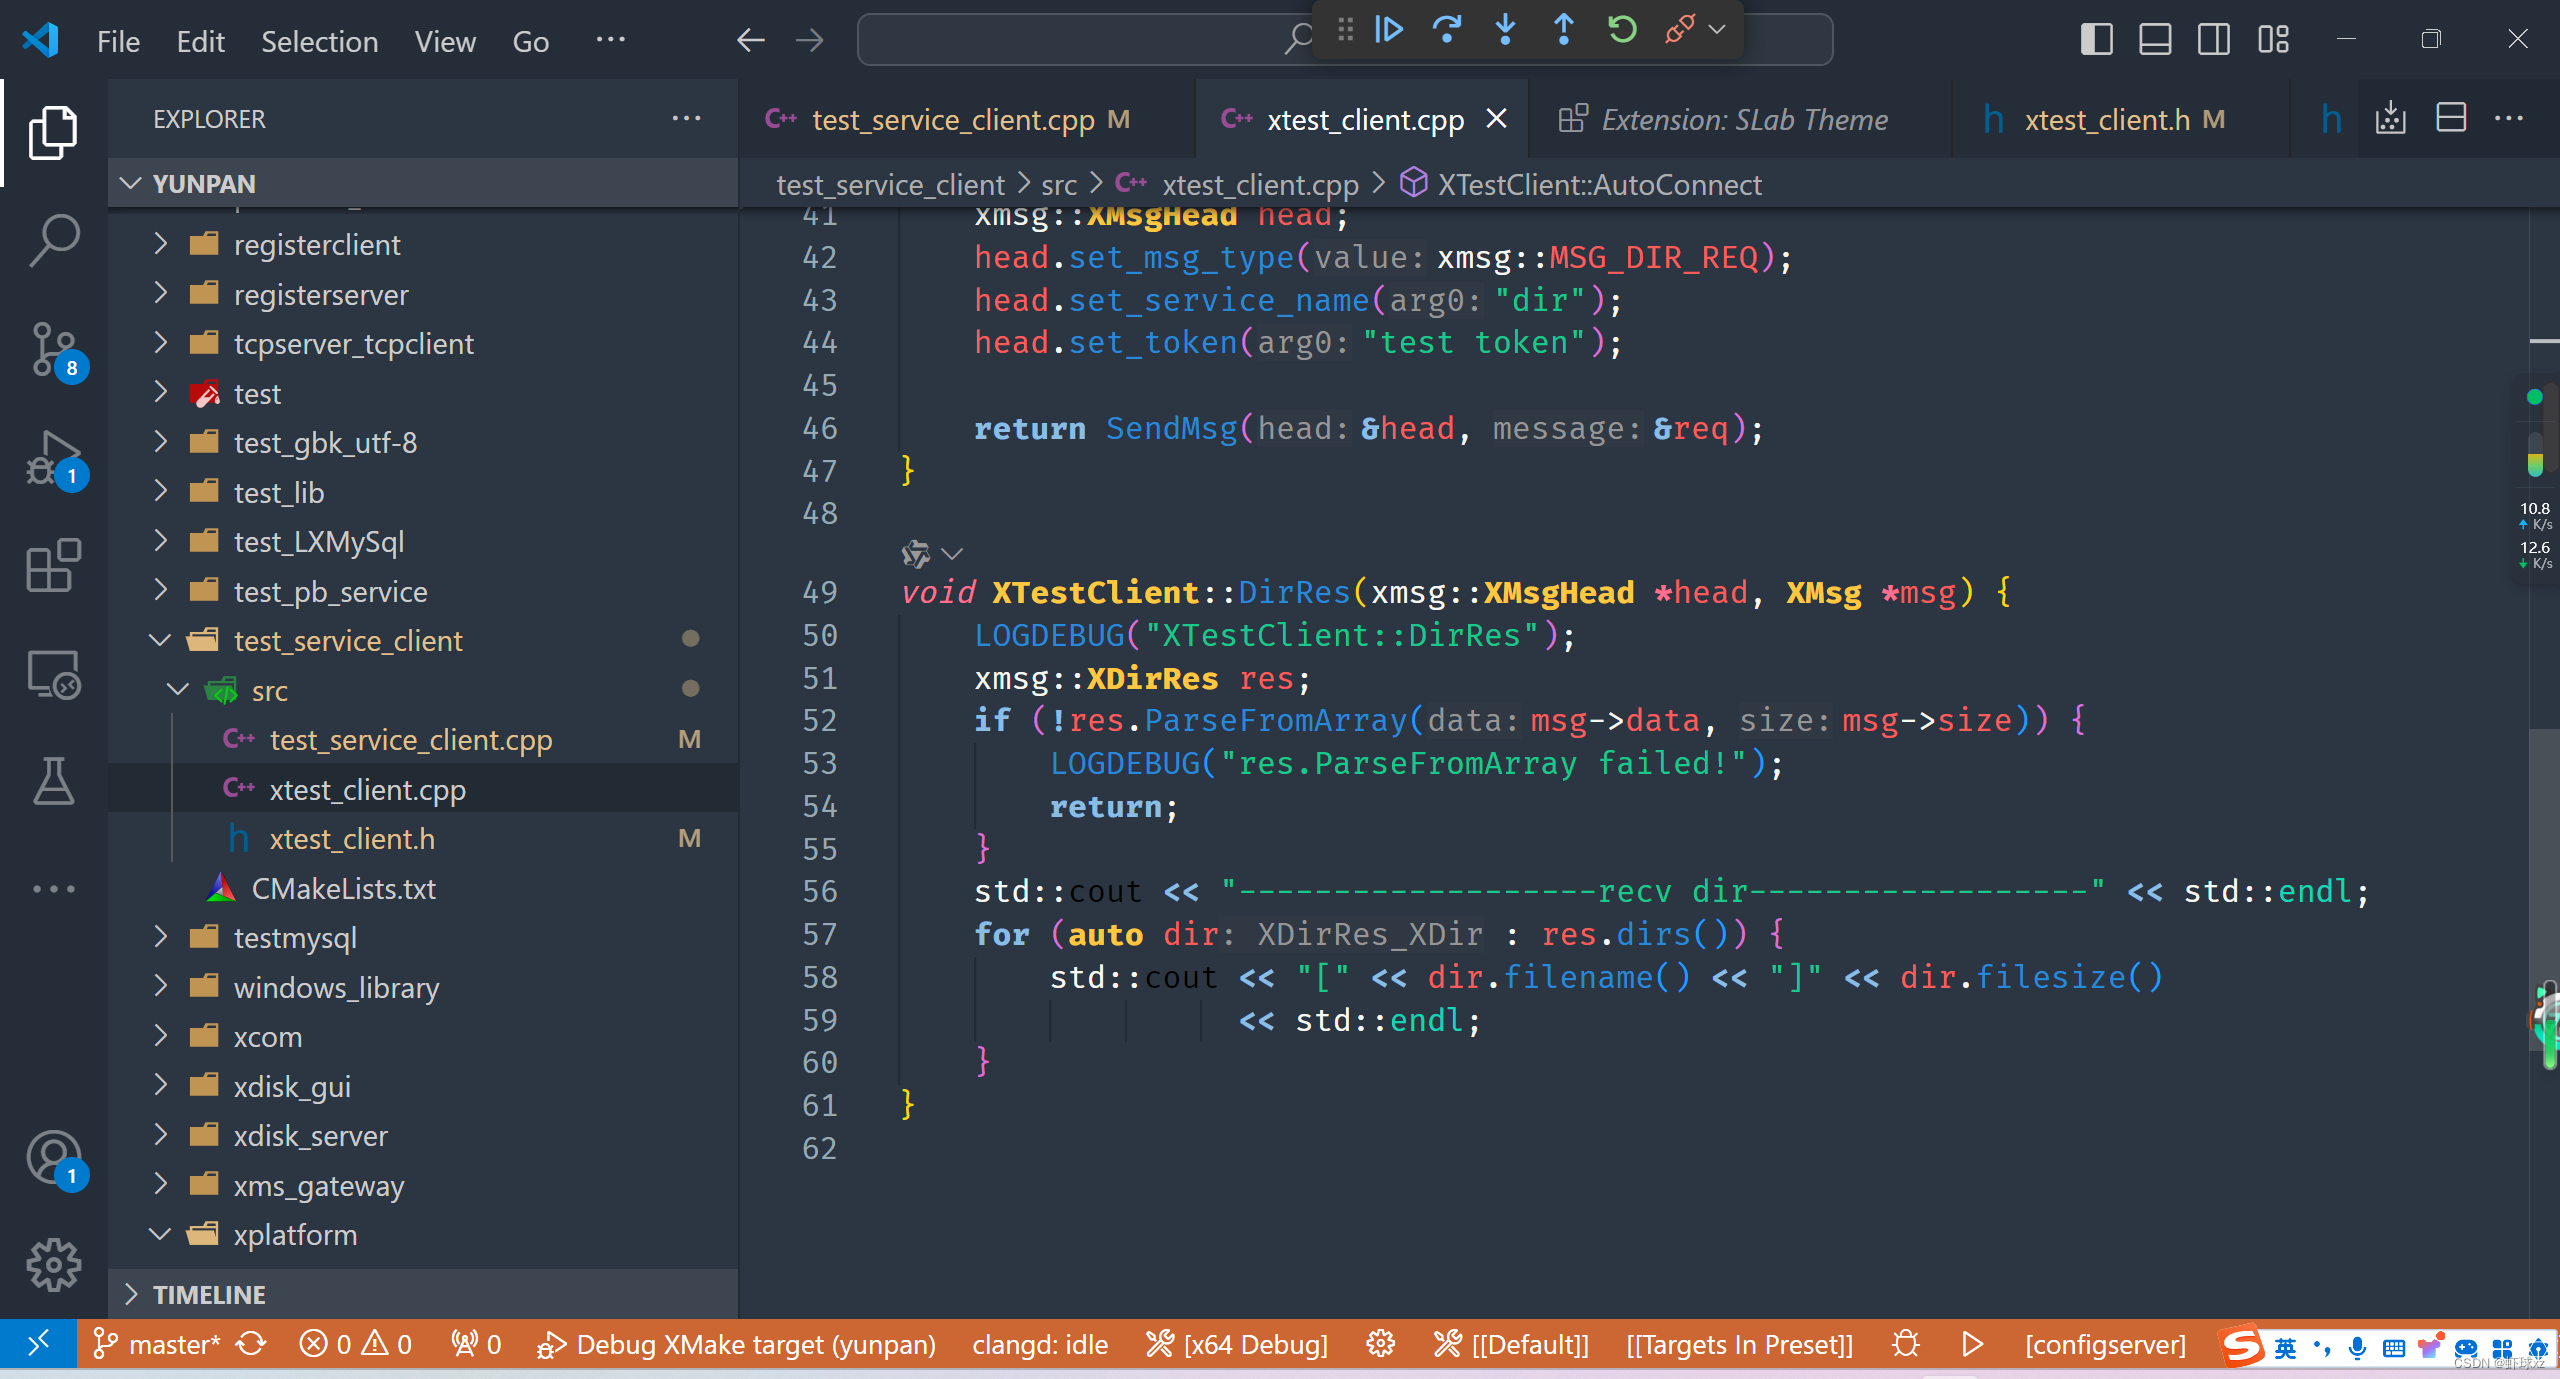This screenshot has height=1379, width=2560.
Task: Open the Edit menu
Action: pyautogui.click(x=200, y=41)
